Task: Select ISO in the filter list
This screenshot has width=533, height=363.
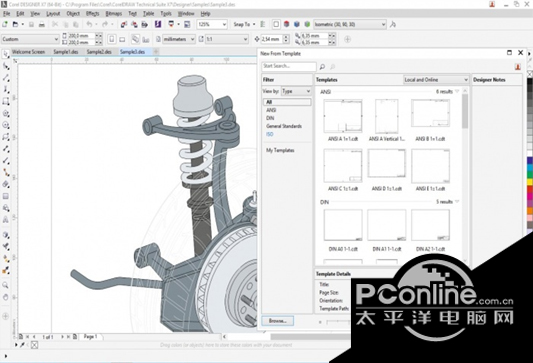Action: point(270,134)
